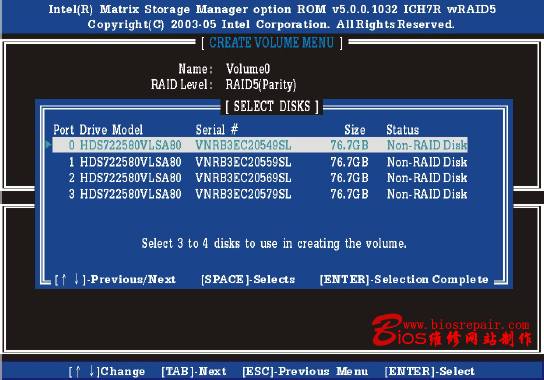Screen dimensions: 544x380
Task: Click the Port column header
Action: (63, 130)
